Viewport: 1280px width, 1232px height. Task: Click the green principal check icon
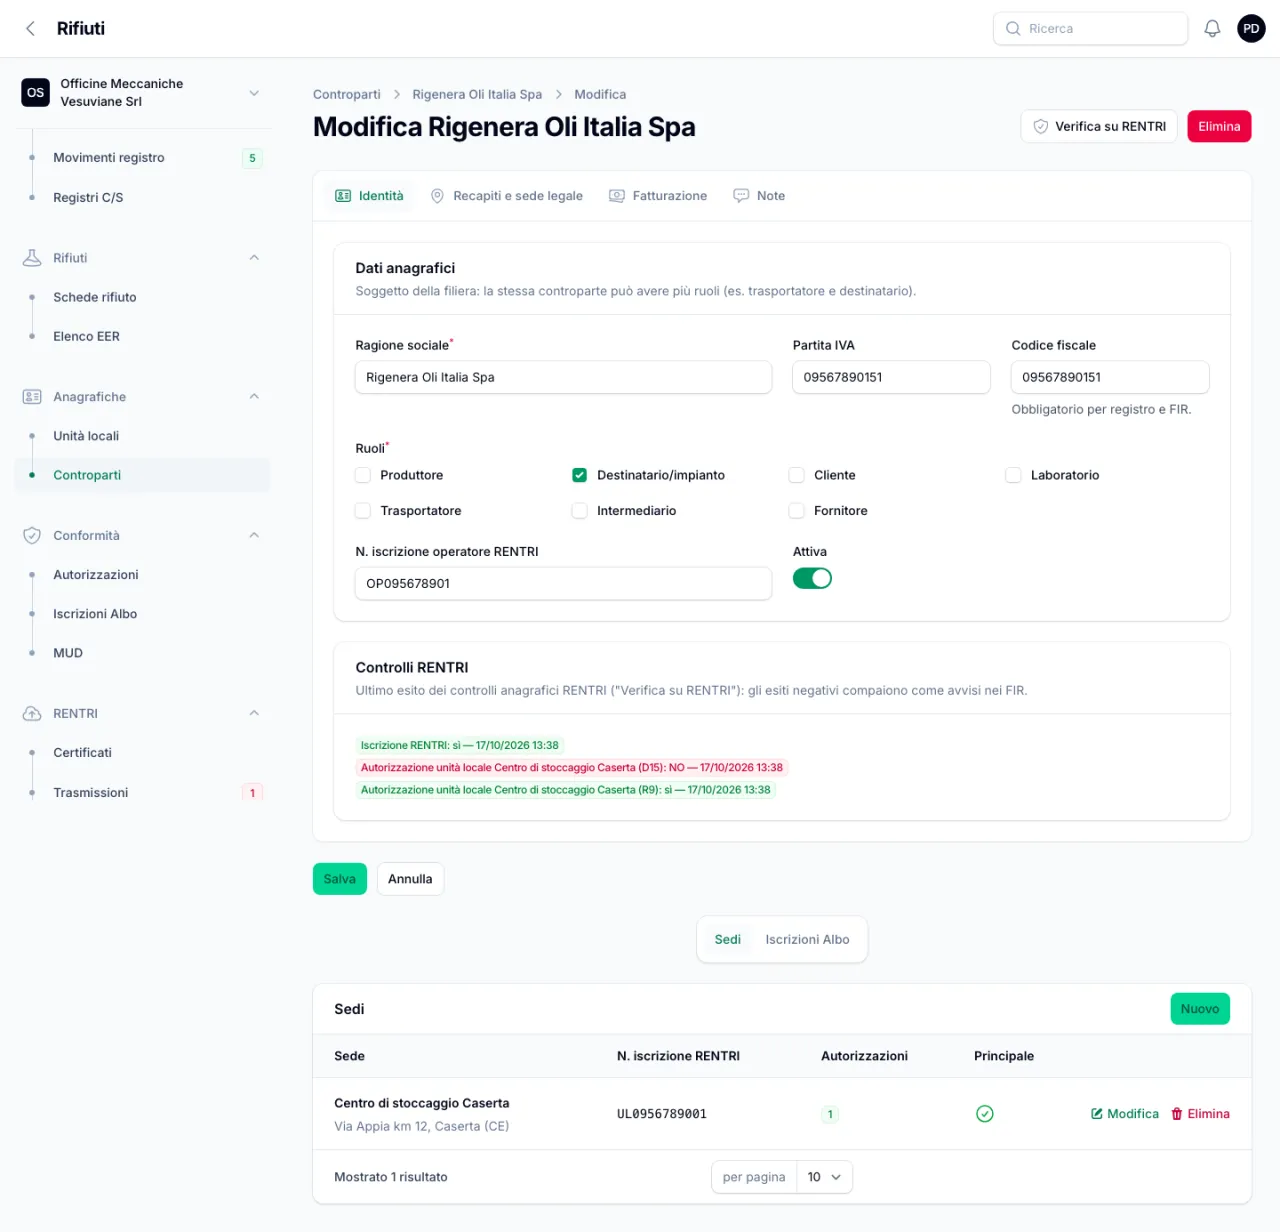pyautogui.click(x=985, y=1114)
